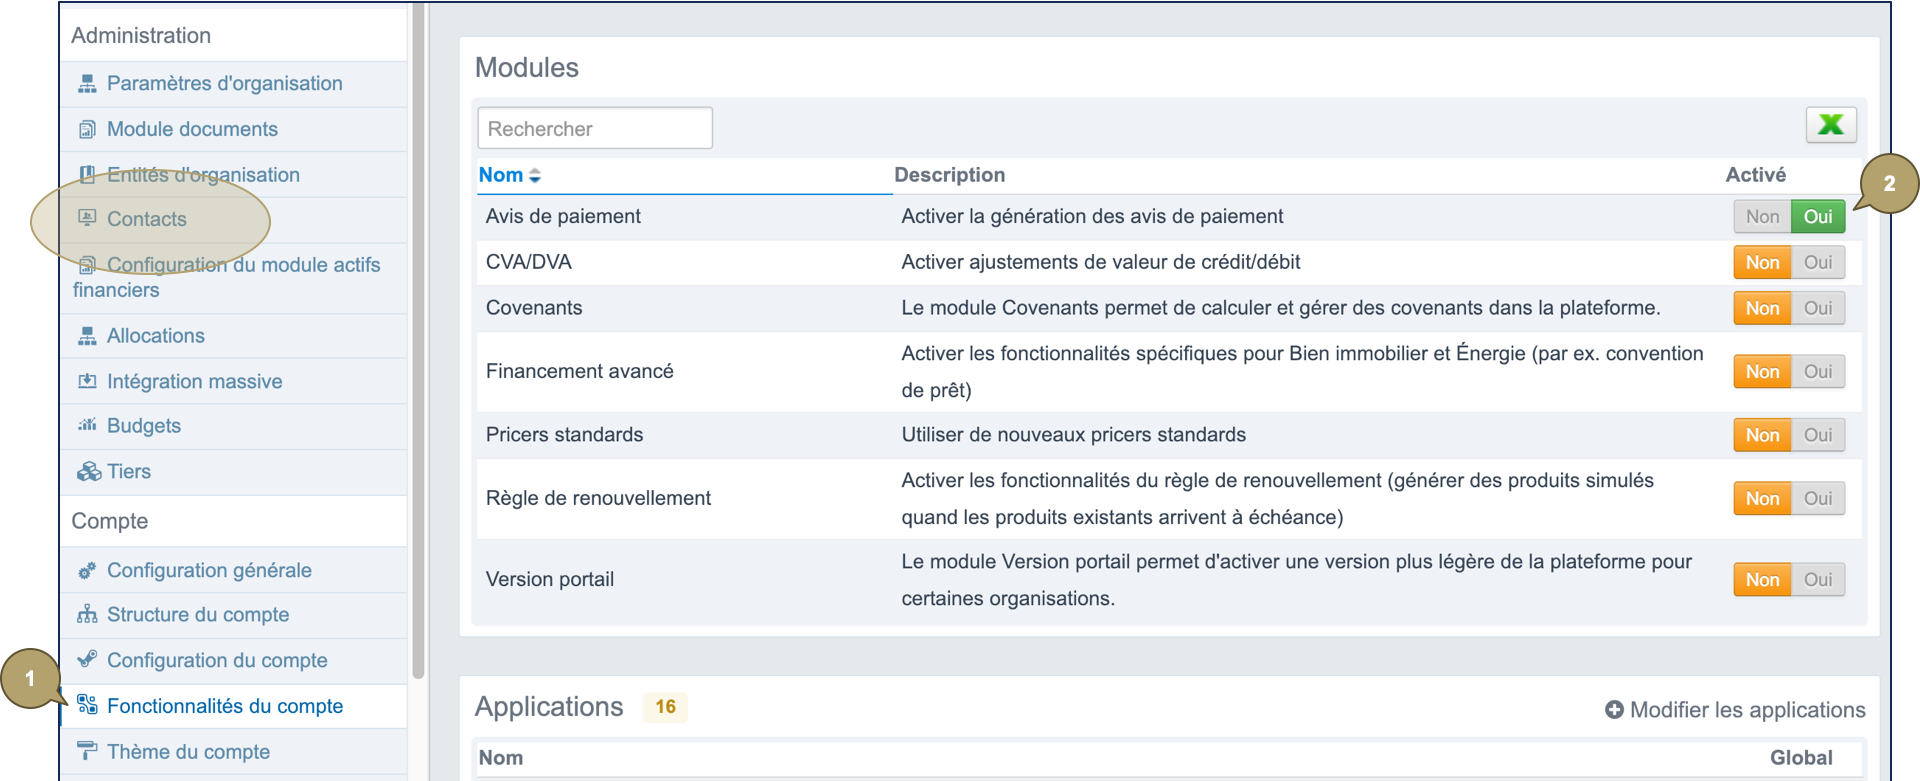Click the Thème du compte paint-roller icon
Viewport: 1920px width, 781px height.
point(87,750)
